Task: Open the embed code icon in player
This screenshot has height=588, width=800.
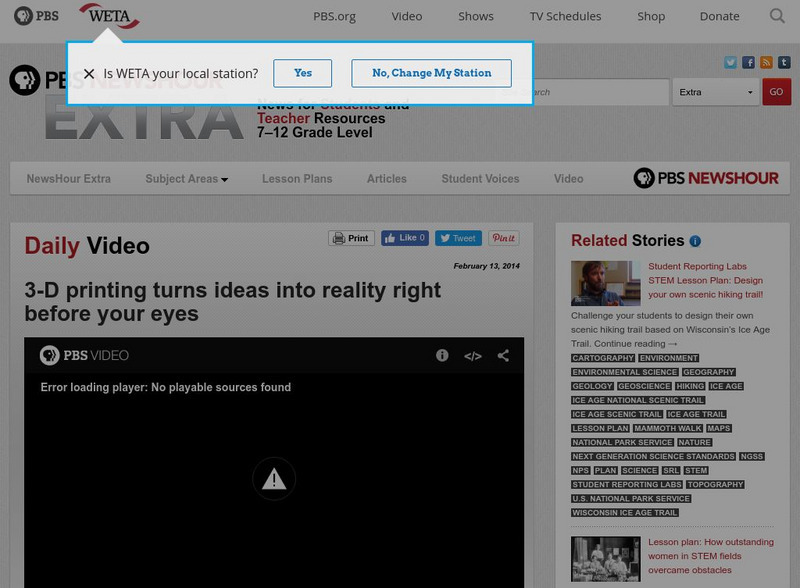Action: 472,356
